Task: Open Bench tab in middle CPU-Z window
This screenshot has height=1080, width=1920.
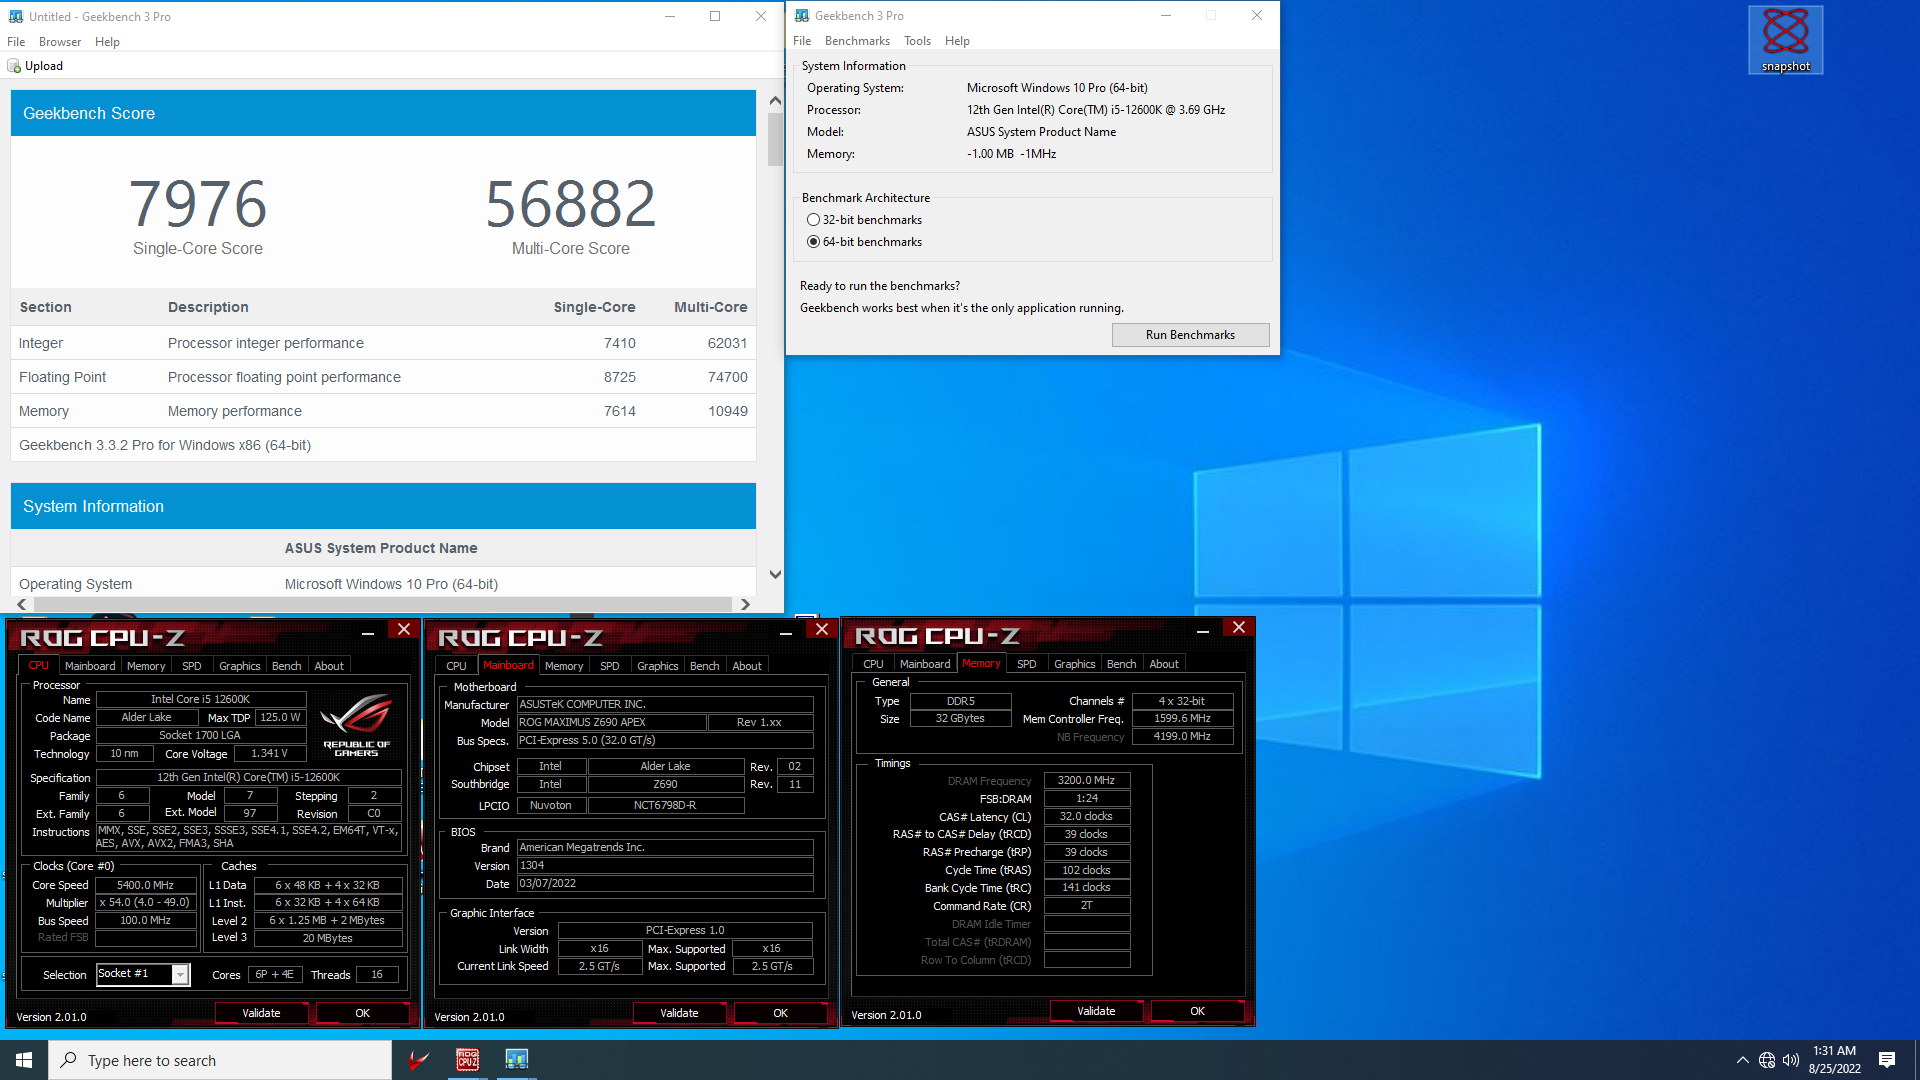Action: point(705,666)
